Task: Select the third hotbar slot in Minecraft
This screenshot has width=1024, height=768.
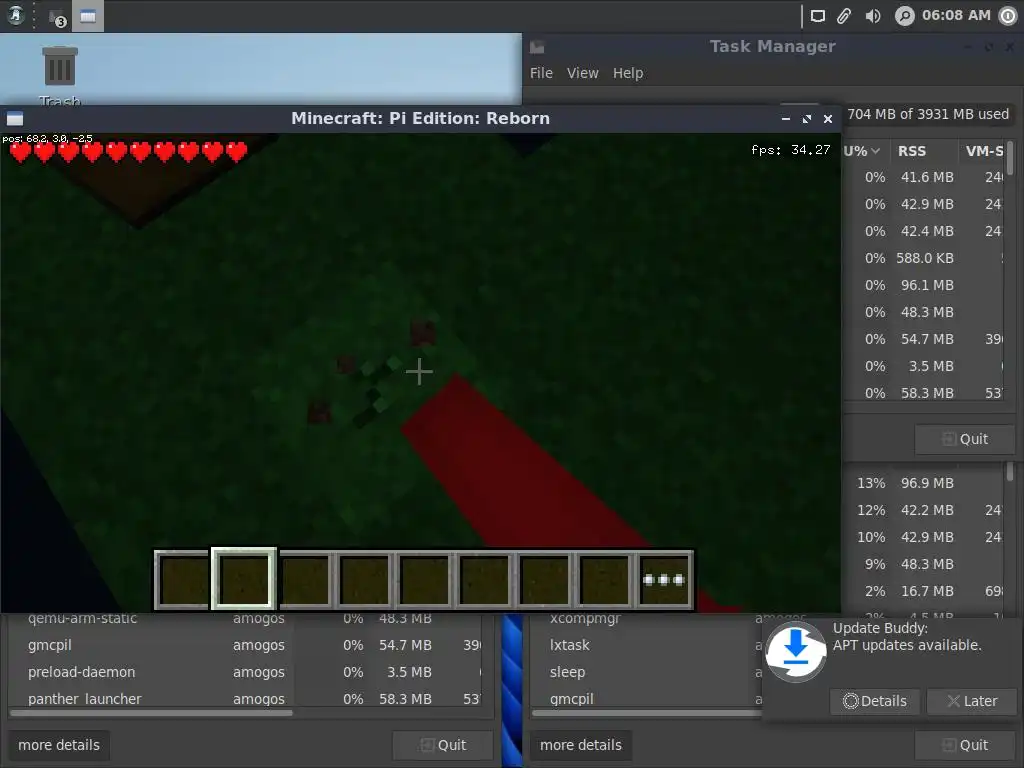Action: (304, 579)
